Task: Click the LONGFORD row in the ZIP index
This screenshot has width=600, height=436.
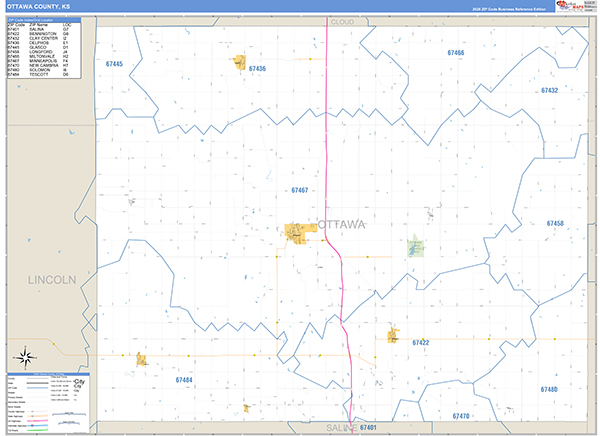Action: [x=38, y=52]
